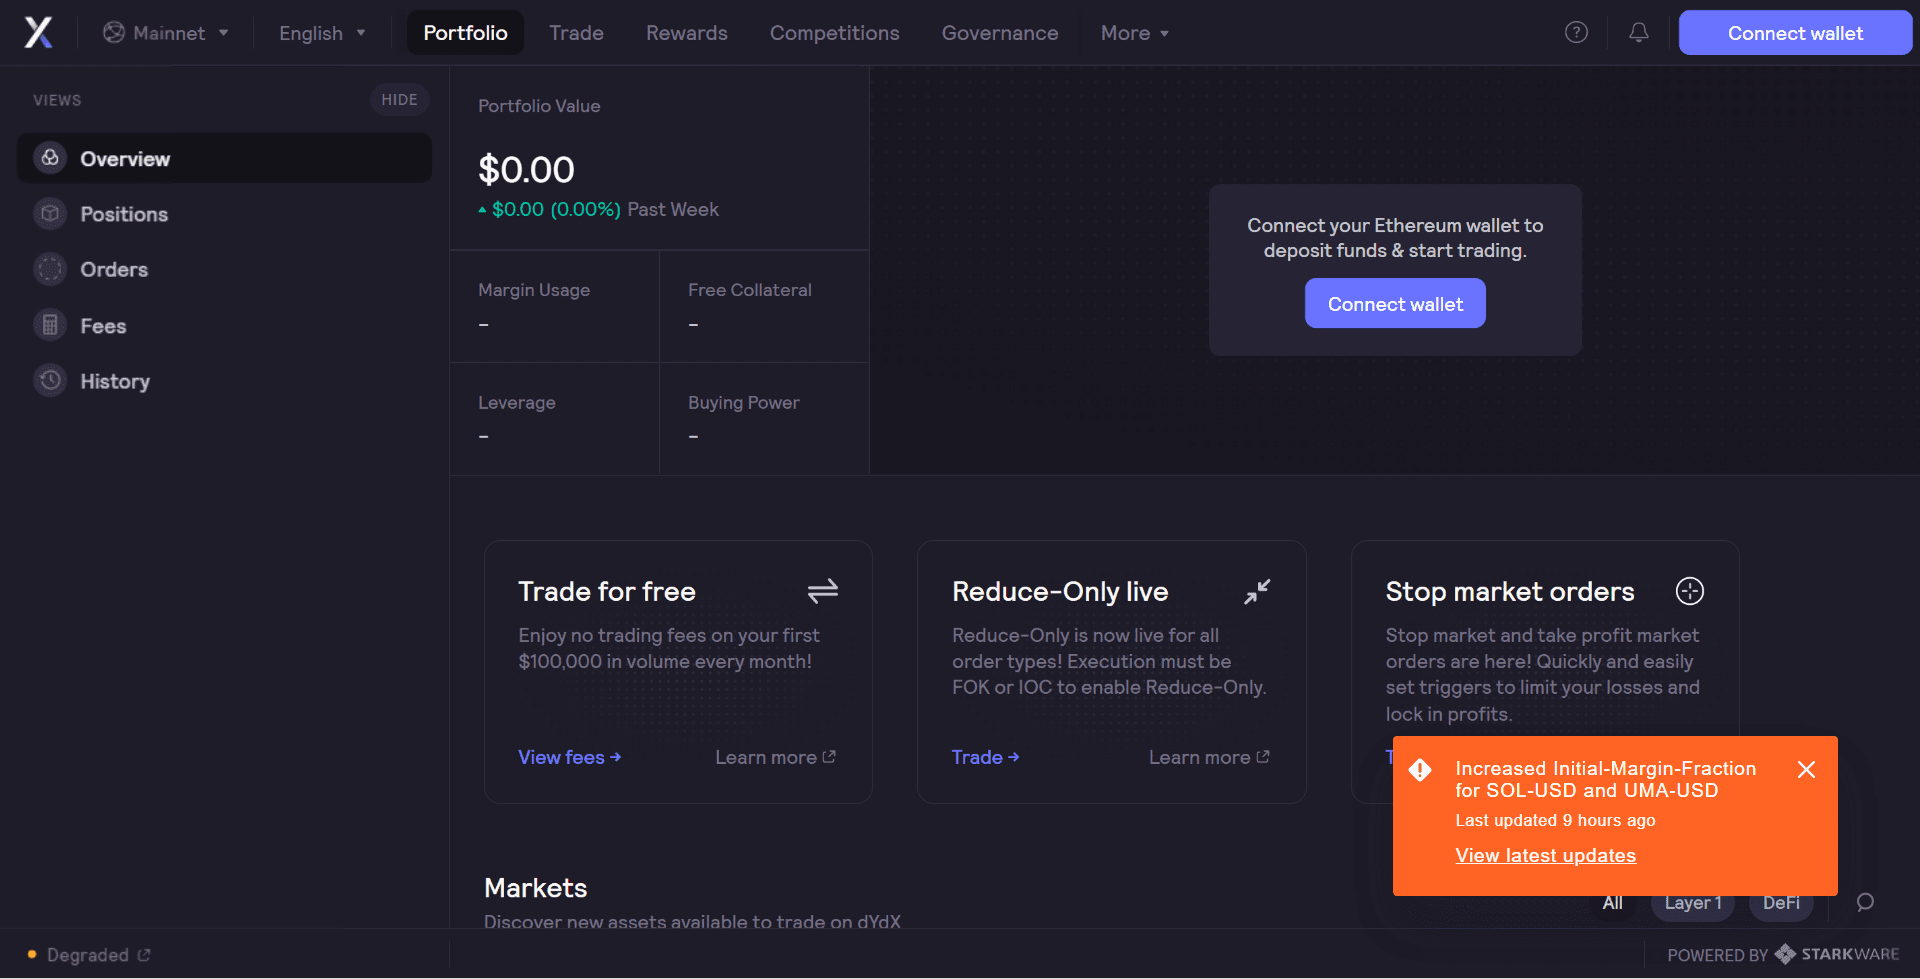Dismiss the margin-fraction notification banner
Viewport: 1920px width, 979px height.
point(1806,769)
